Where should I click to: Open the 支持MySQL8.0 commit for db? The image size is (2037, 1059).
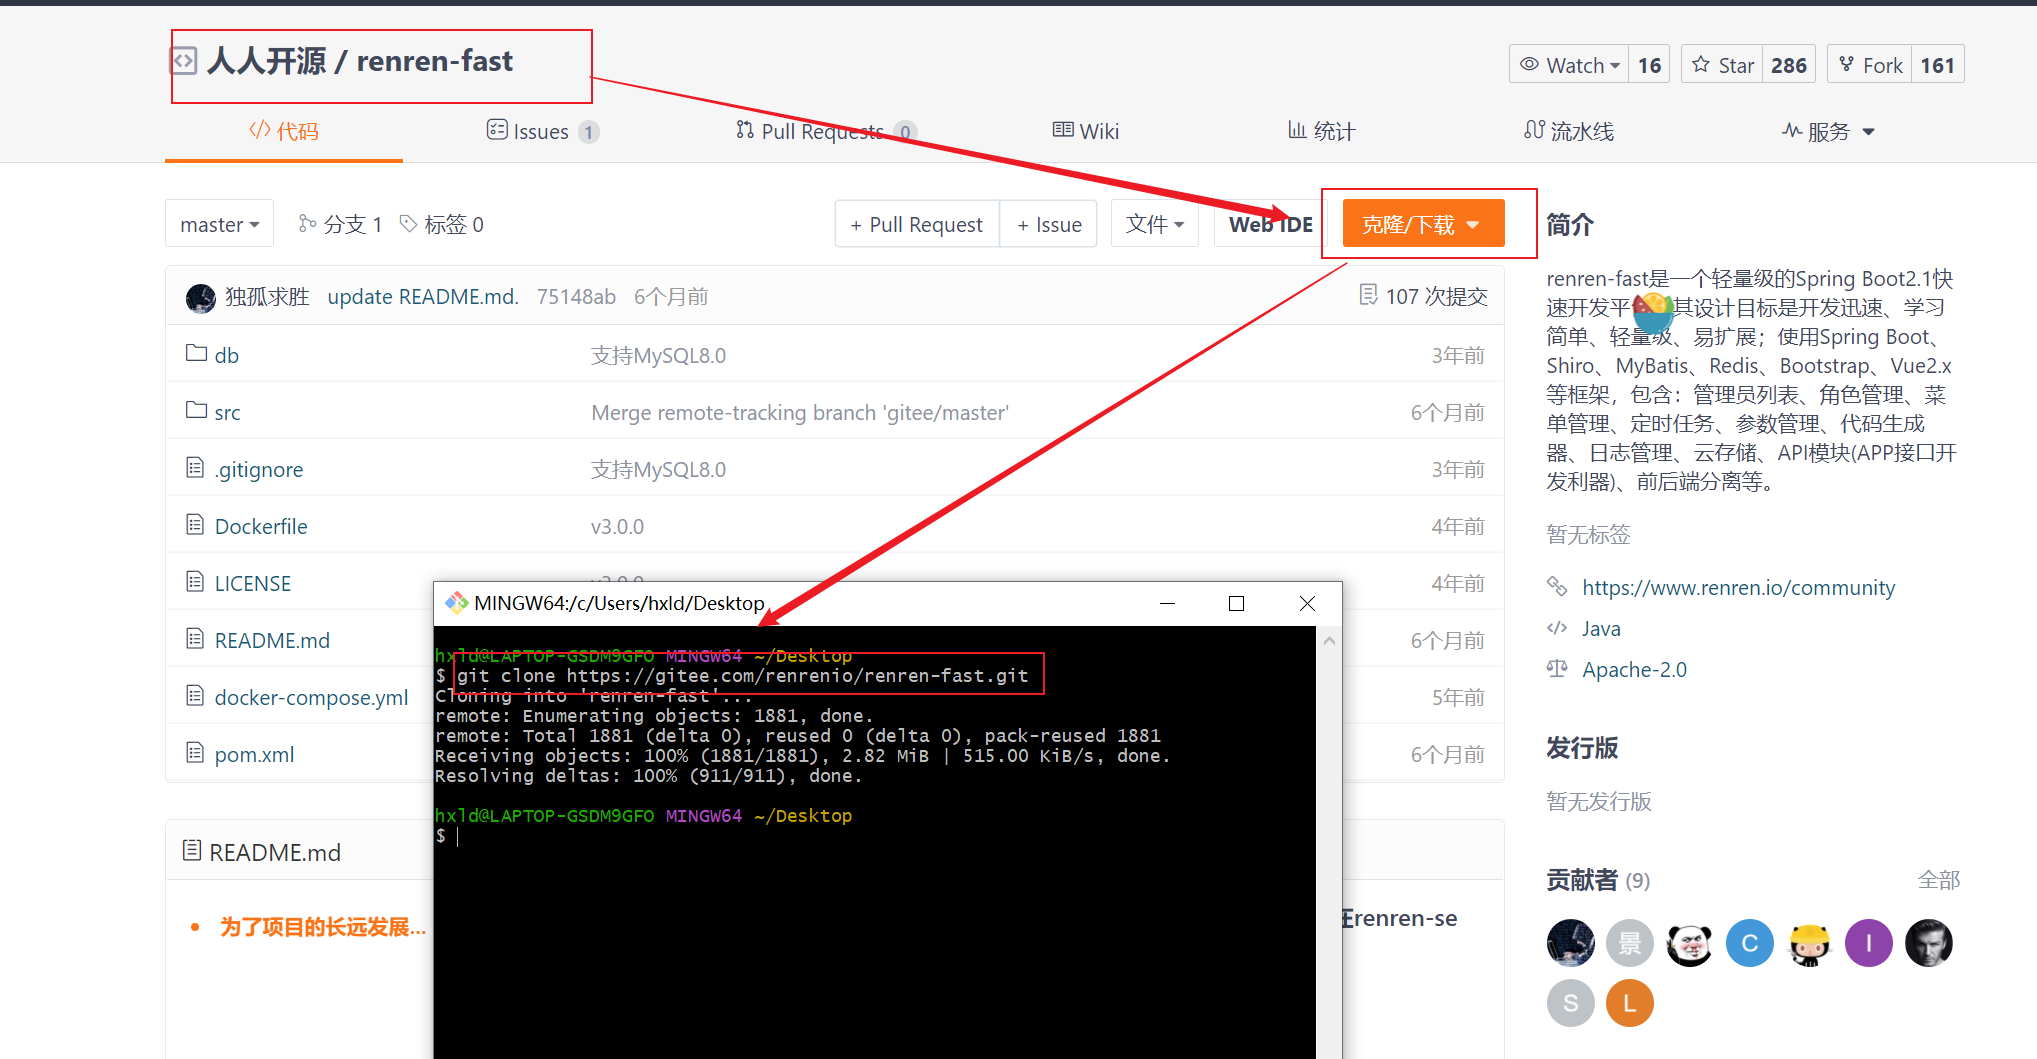tap(658, 355)
